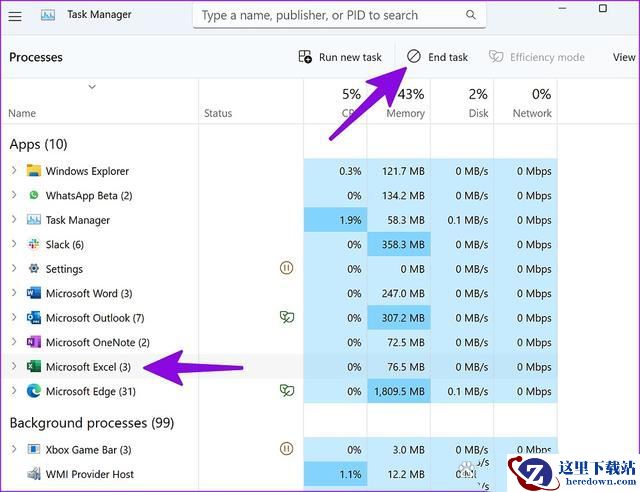Expand Microsoft OneNote (2) group

tap(14, 342)
